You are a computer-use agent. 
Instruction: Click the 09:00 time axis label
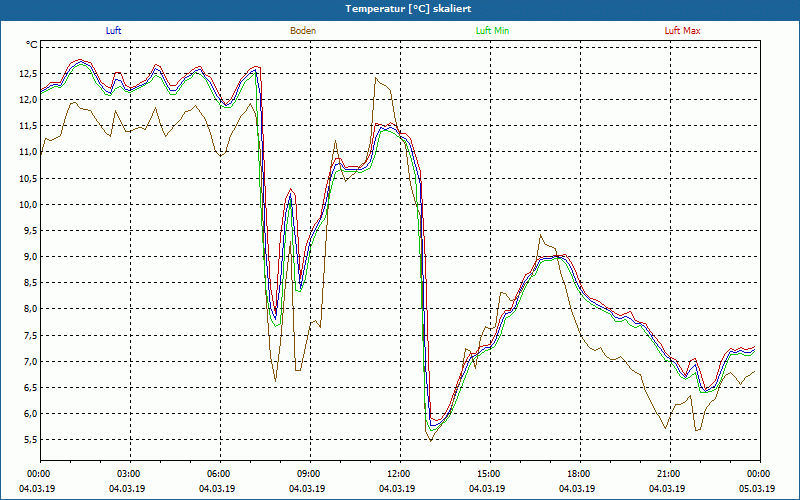point(310,474)
